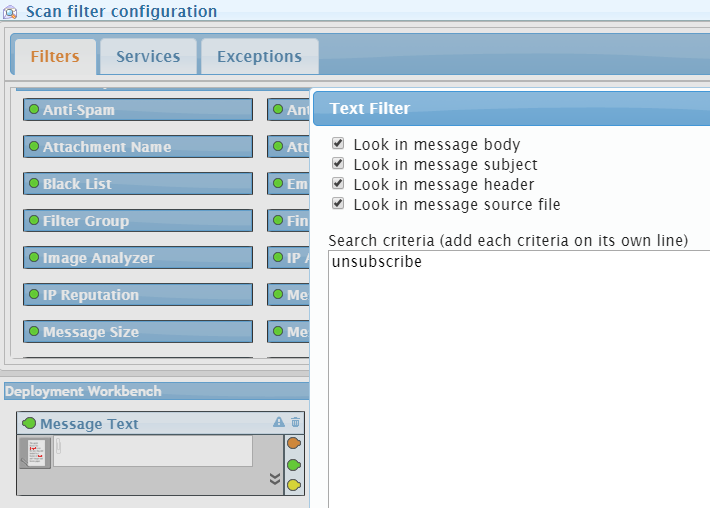Open the Exceptions tab

pyautogui.click(x=259, y=57)
